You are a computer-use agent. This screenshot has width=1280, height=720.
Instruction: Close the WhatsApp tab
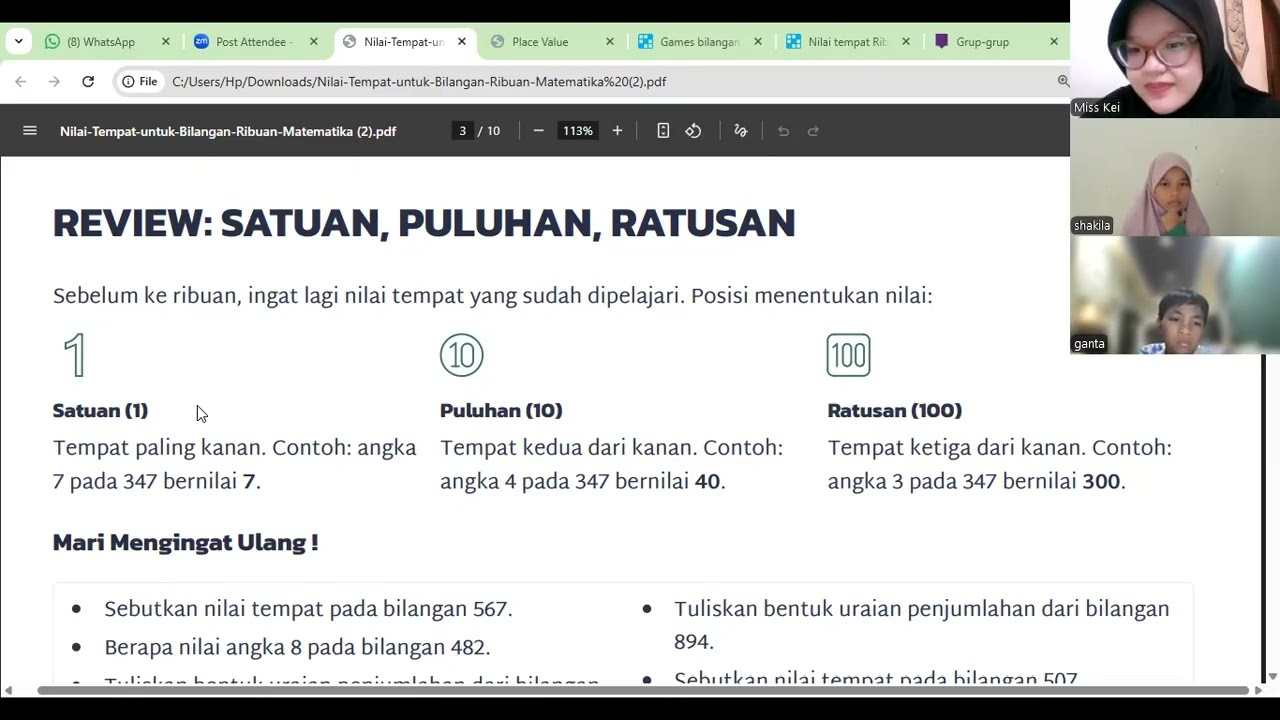point(166,42)
